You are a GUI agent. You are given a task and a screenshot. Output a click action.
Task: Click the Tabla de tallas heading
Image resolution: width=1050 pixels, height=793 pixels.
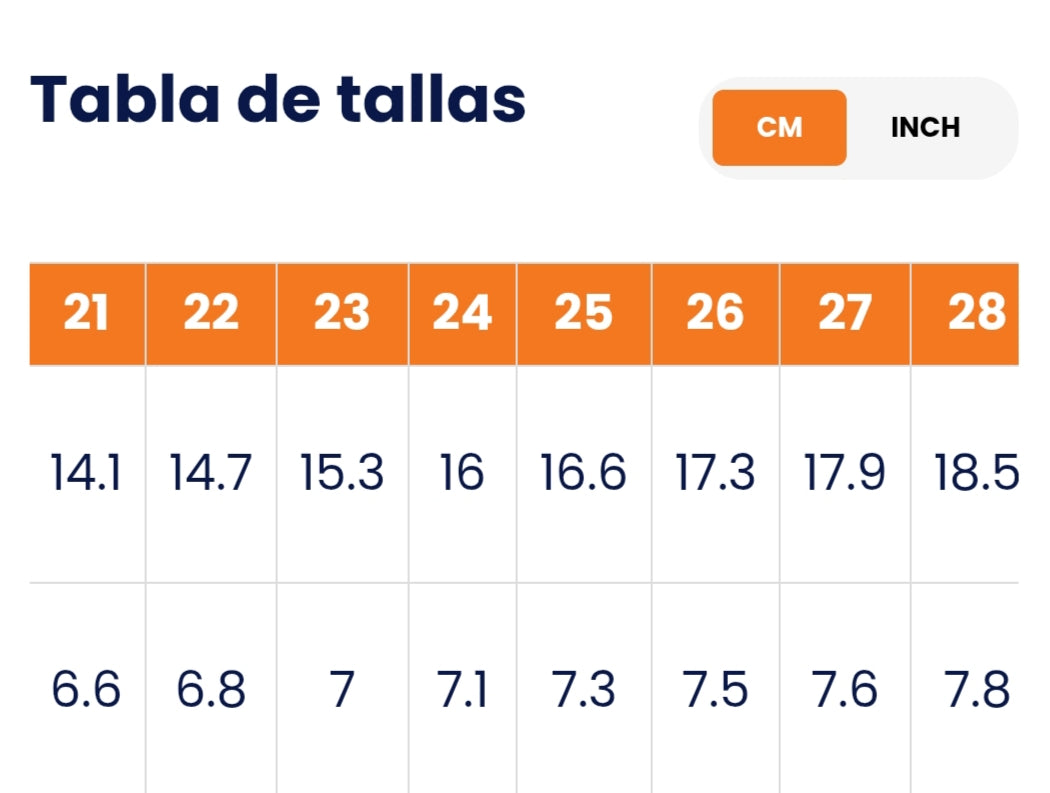[x=278, y=100]
